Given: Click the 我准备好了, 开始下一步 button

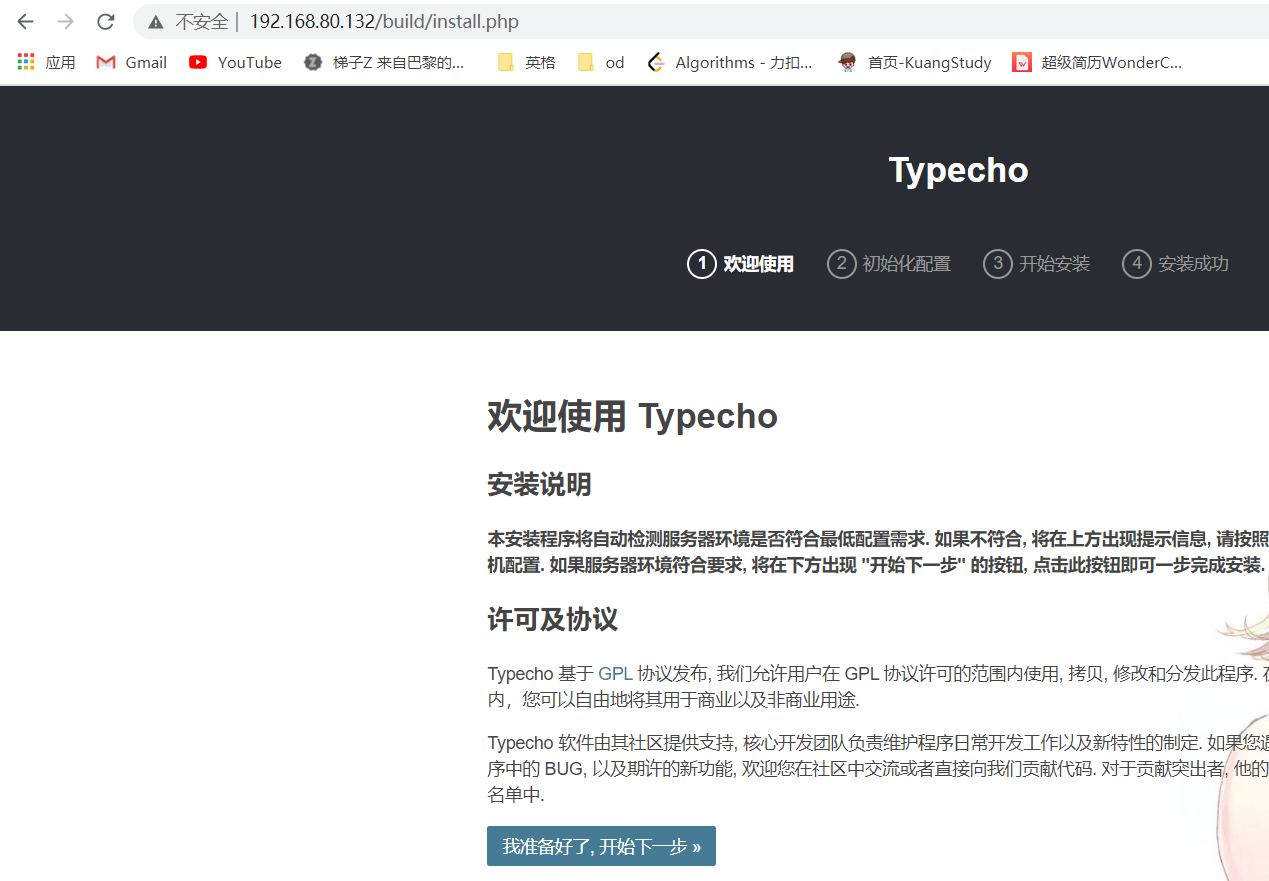Looking at the screenshot, I should (x=601, y=846).
